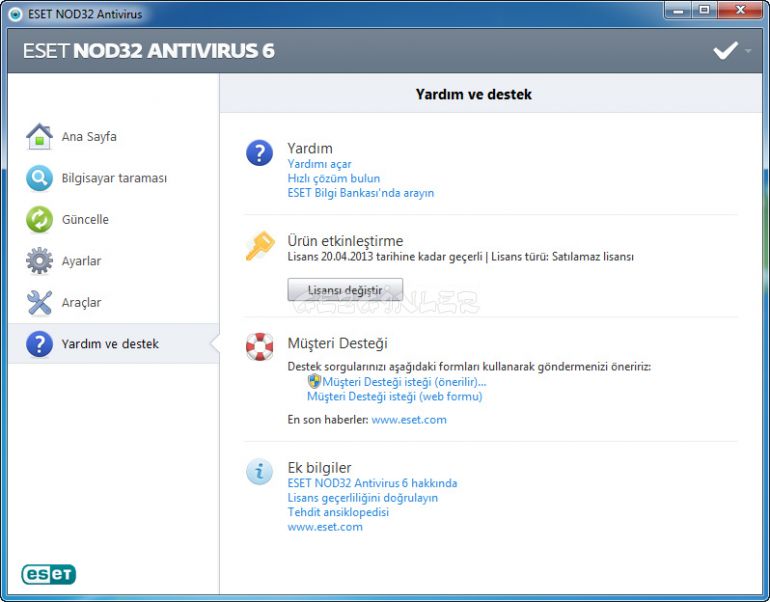Click the ESET NOD32 ANTIVIRUS 6 banner title
This screenshot has width=770, height=602.
(148, 51)
